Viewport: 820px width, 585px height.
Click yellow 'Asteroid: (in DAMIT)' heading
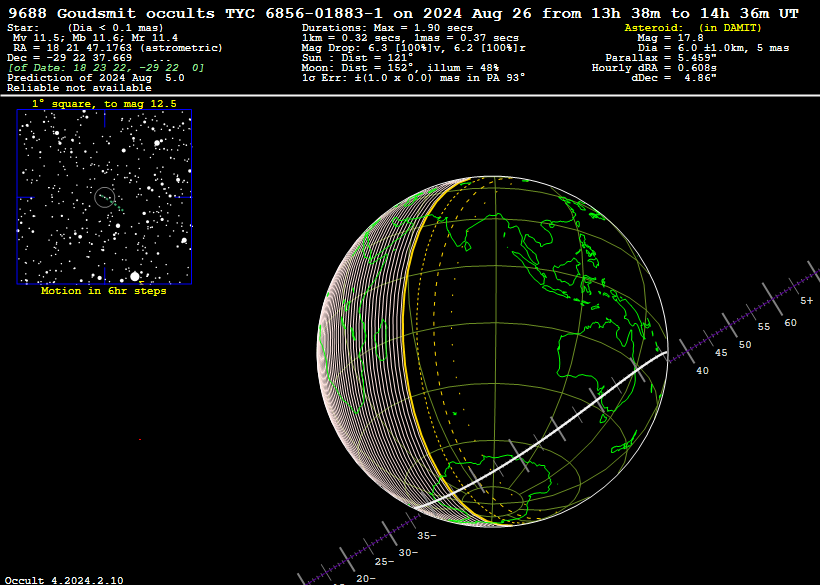tap(693, 28)
